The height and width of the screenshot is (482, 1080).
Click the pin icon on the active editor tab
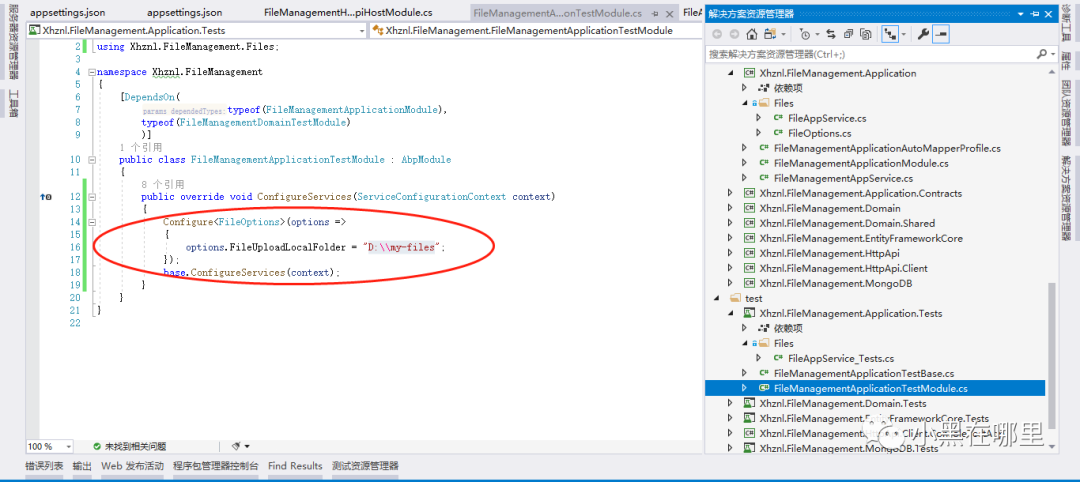(654, 13)
